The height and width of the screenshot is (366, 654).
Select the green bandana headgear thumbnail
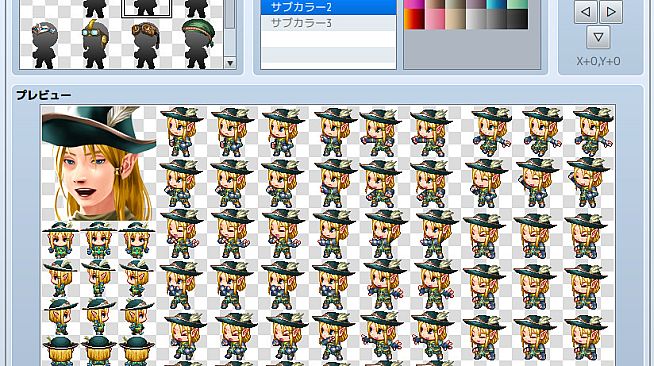click(198, 43)
